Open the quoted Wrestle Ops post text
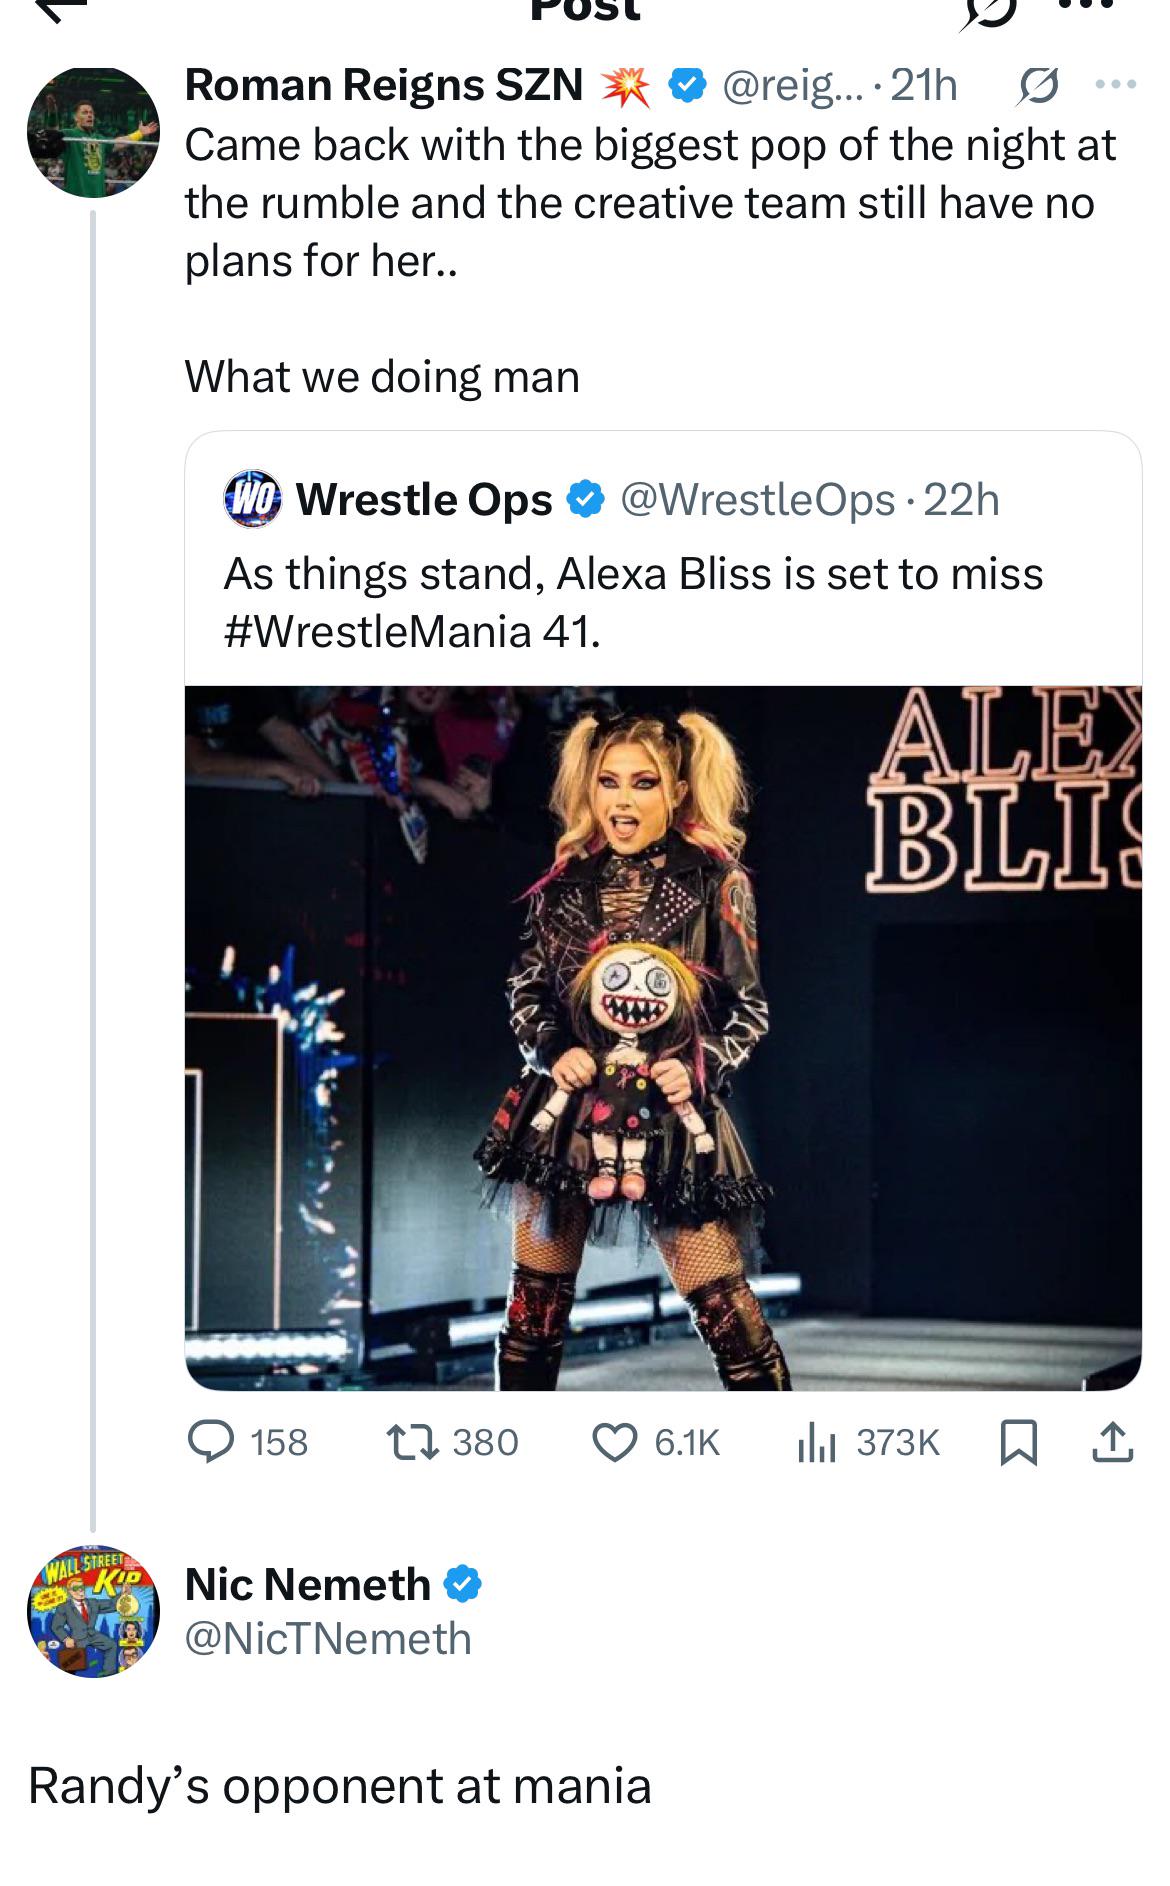This screenshot has width=1170, height=1886. (633, 603)
